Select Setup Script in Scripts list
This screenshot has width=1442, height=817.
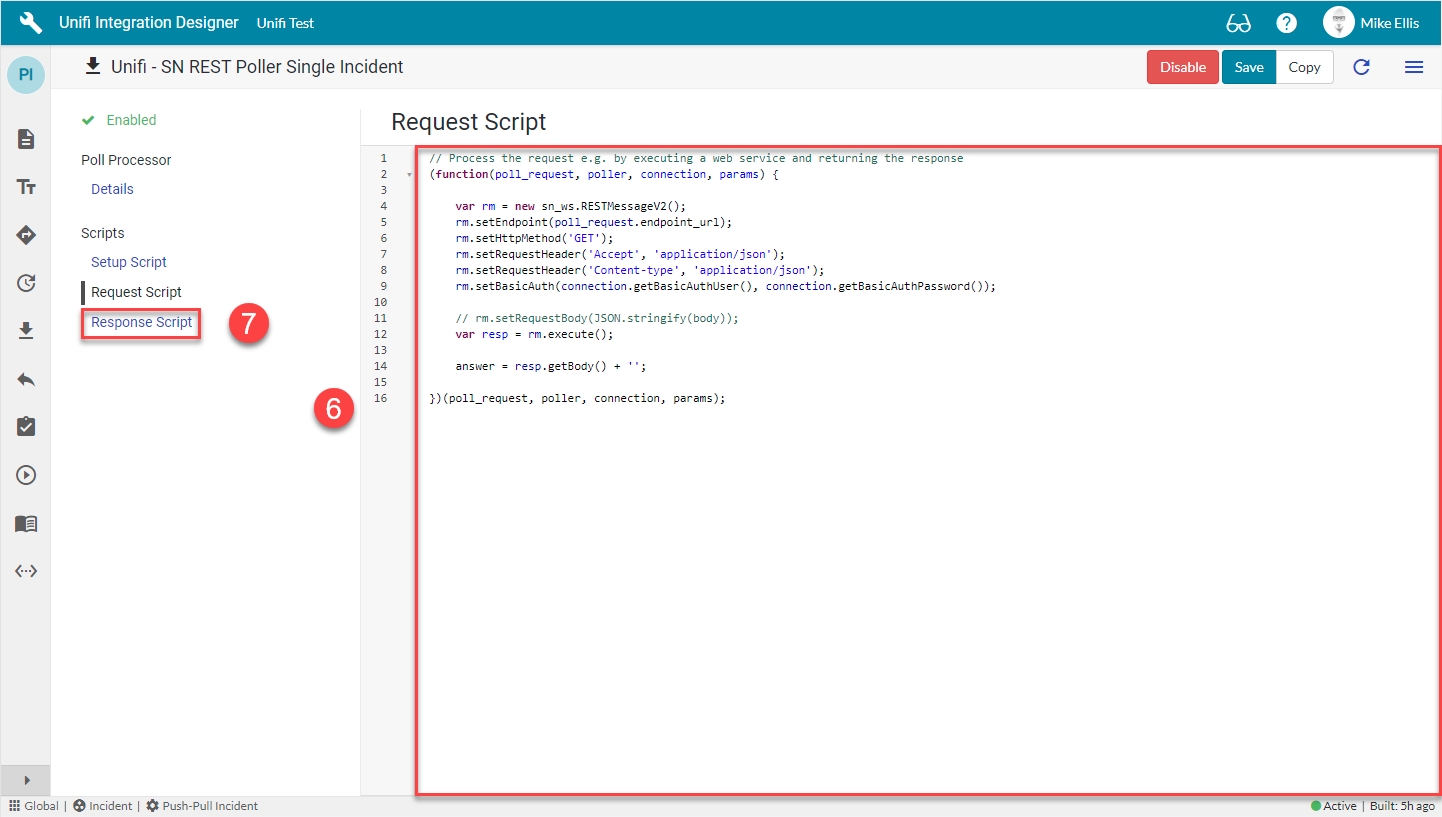(x=129, y=262)
